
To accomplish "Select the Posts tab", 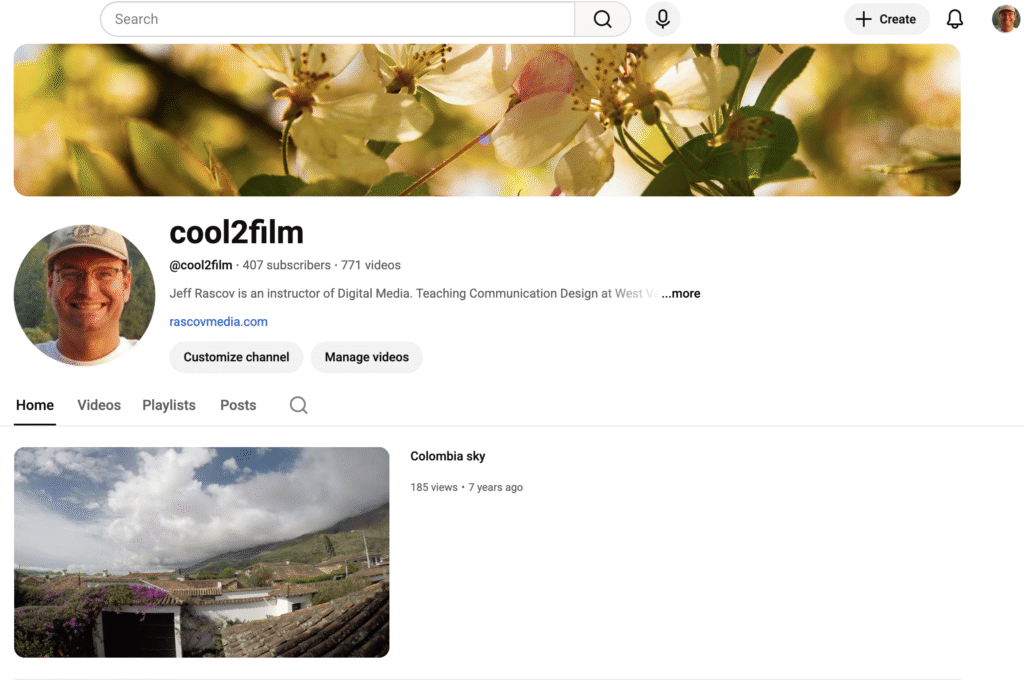I will tap(238, 405).
